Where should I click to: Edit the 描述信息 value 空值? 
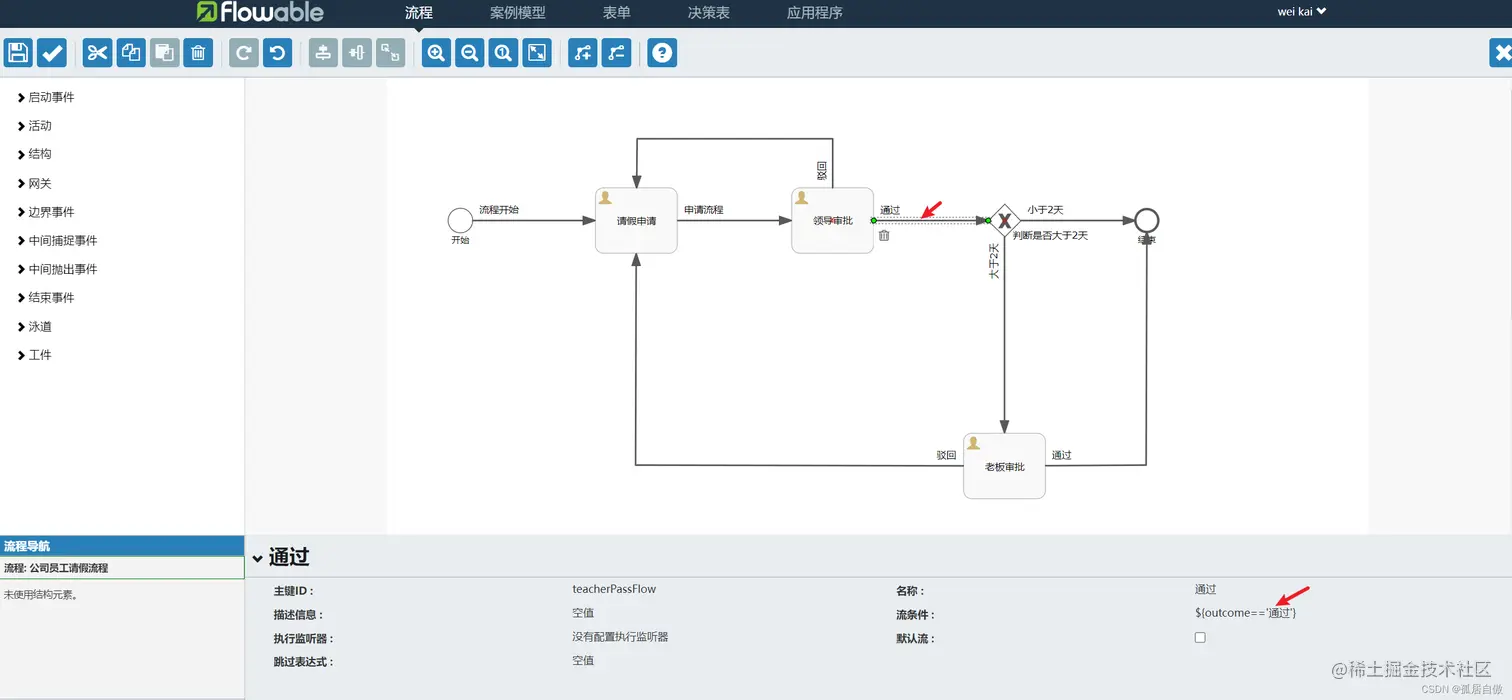click(x=583, y=613)
